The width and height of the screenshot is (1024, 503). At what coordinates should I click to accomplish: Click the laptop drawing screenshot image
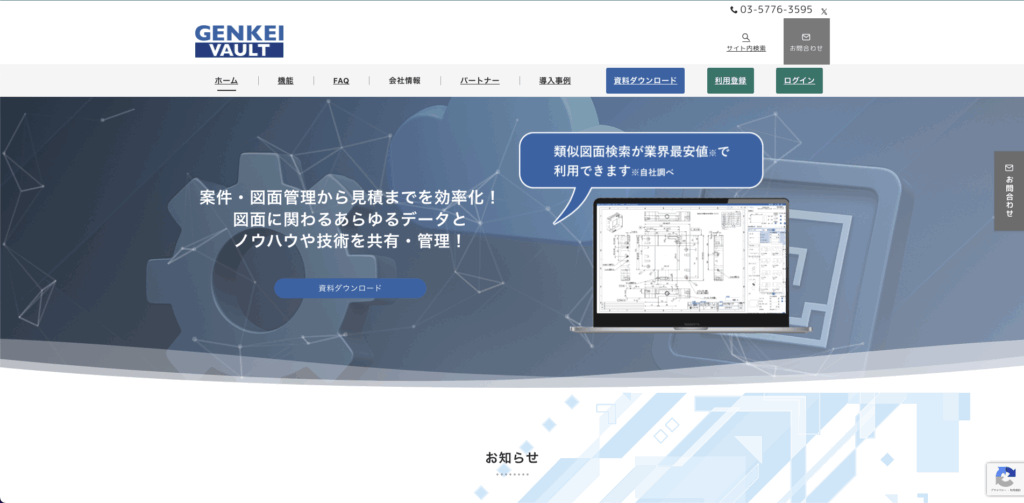click(691, 262)
